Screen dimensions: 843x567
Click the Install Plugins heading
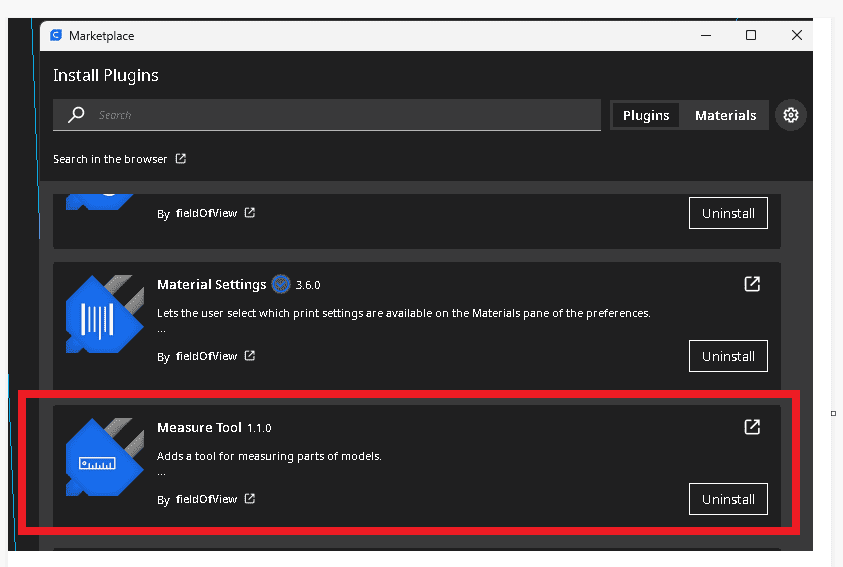106,75
